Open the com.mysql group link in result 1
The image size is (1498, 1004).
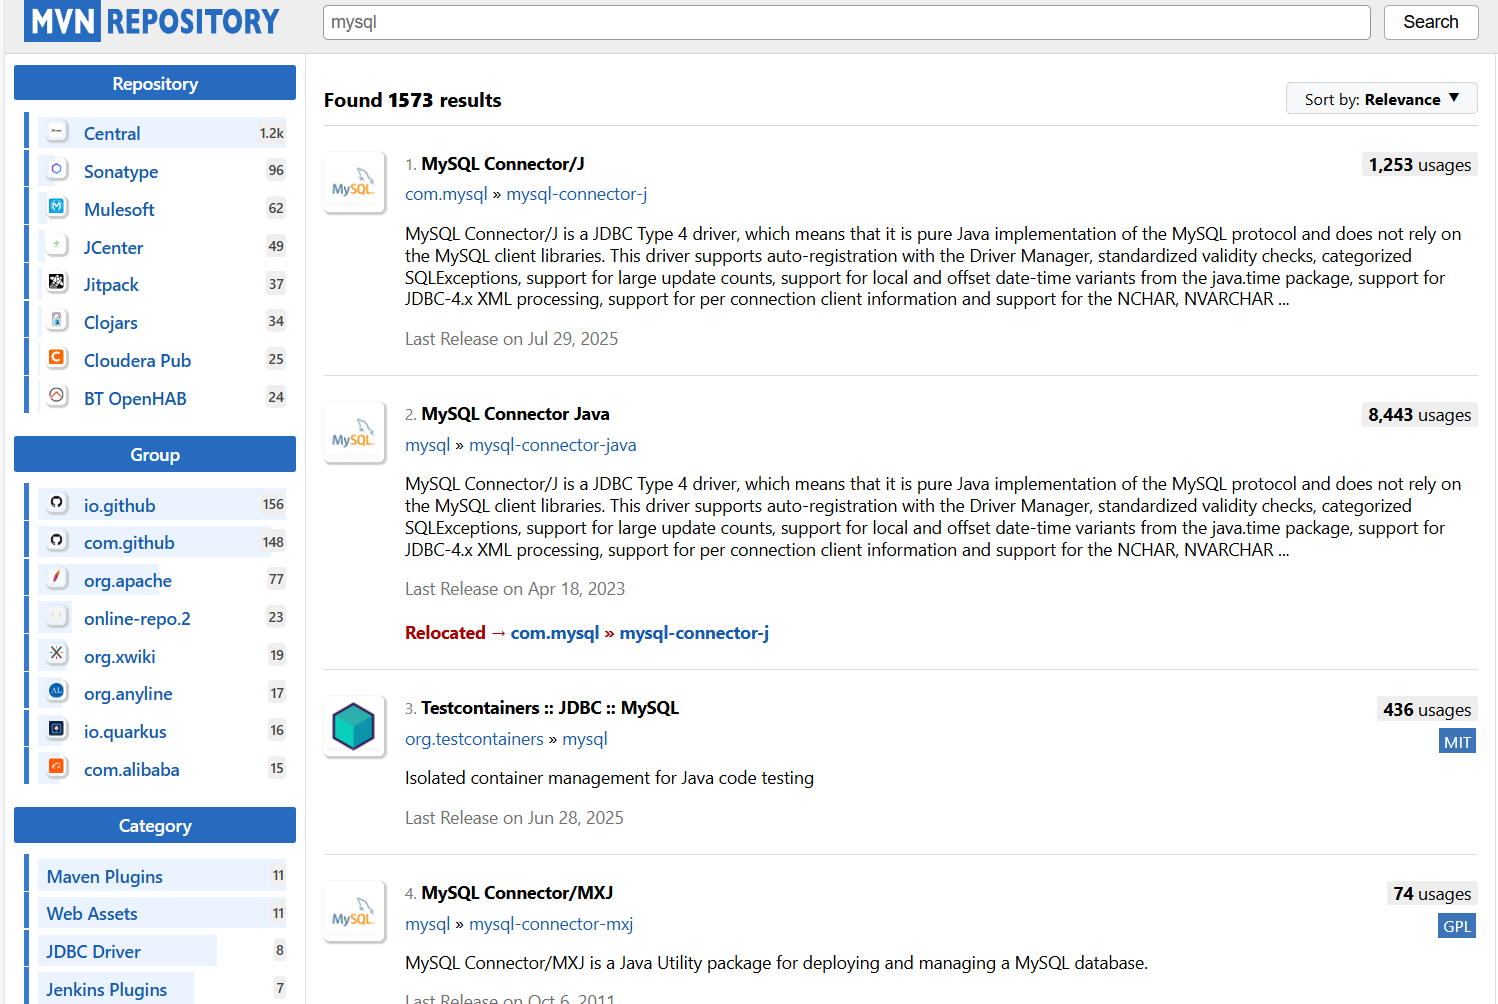(x=446, y=194)
